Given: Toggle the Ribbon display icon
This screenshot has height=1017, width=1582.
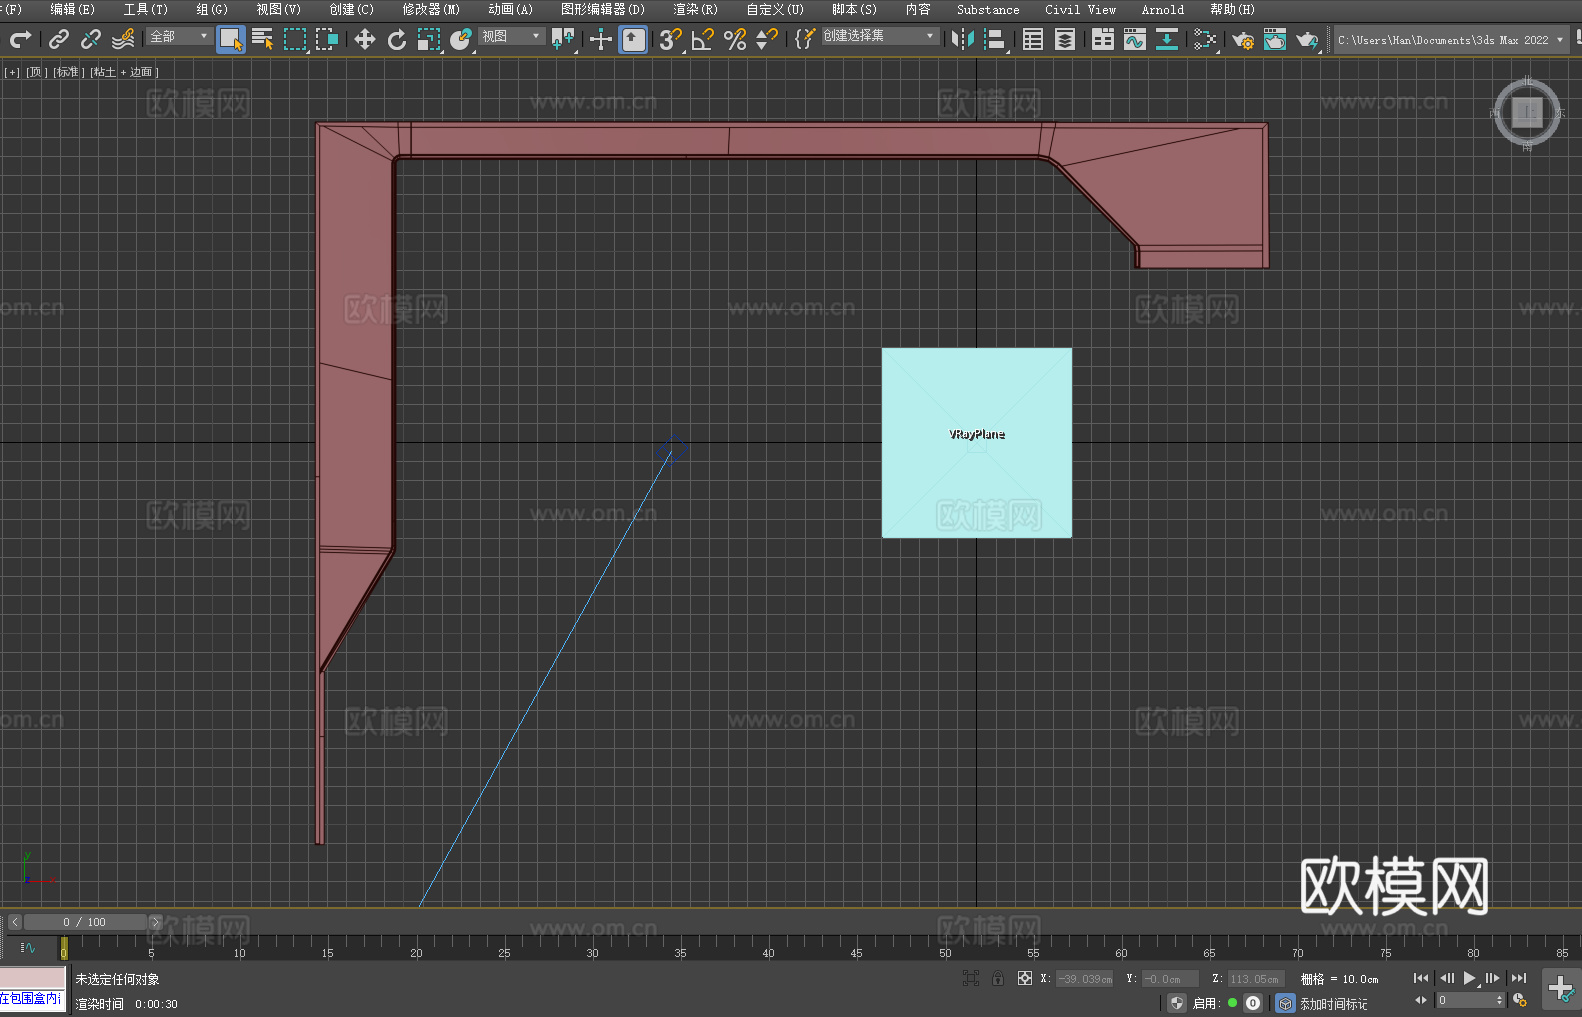Looking at the screenshot, I should tap(1103, 39).
